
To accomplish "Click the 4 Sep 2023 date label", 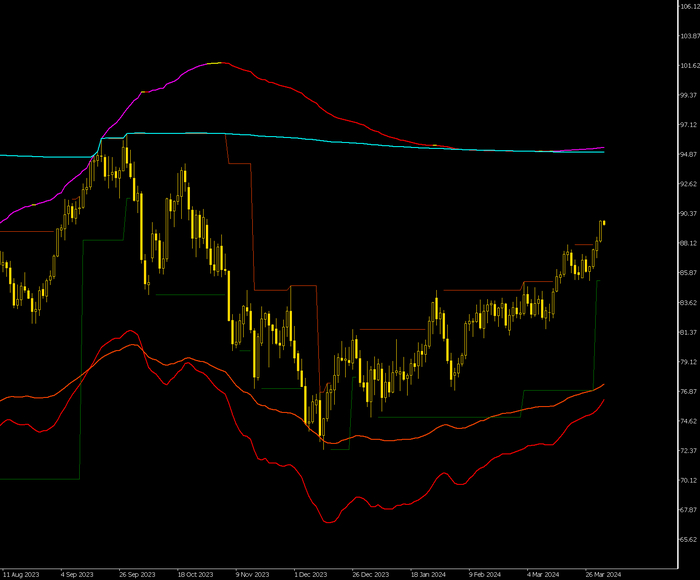I will tap(77, 575).
